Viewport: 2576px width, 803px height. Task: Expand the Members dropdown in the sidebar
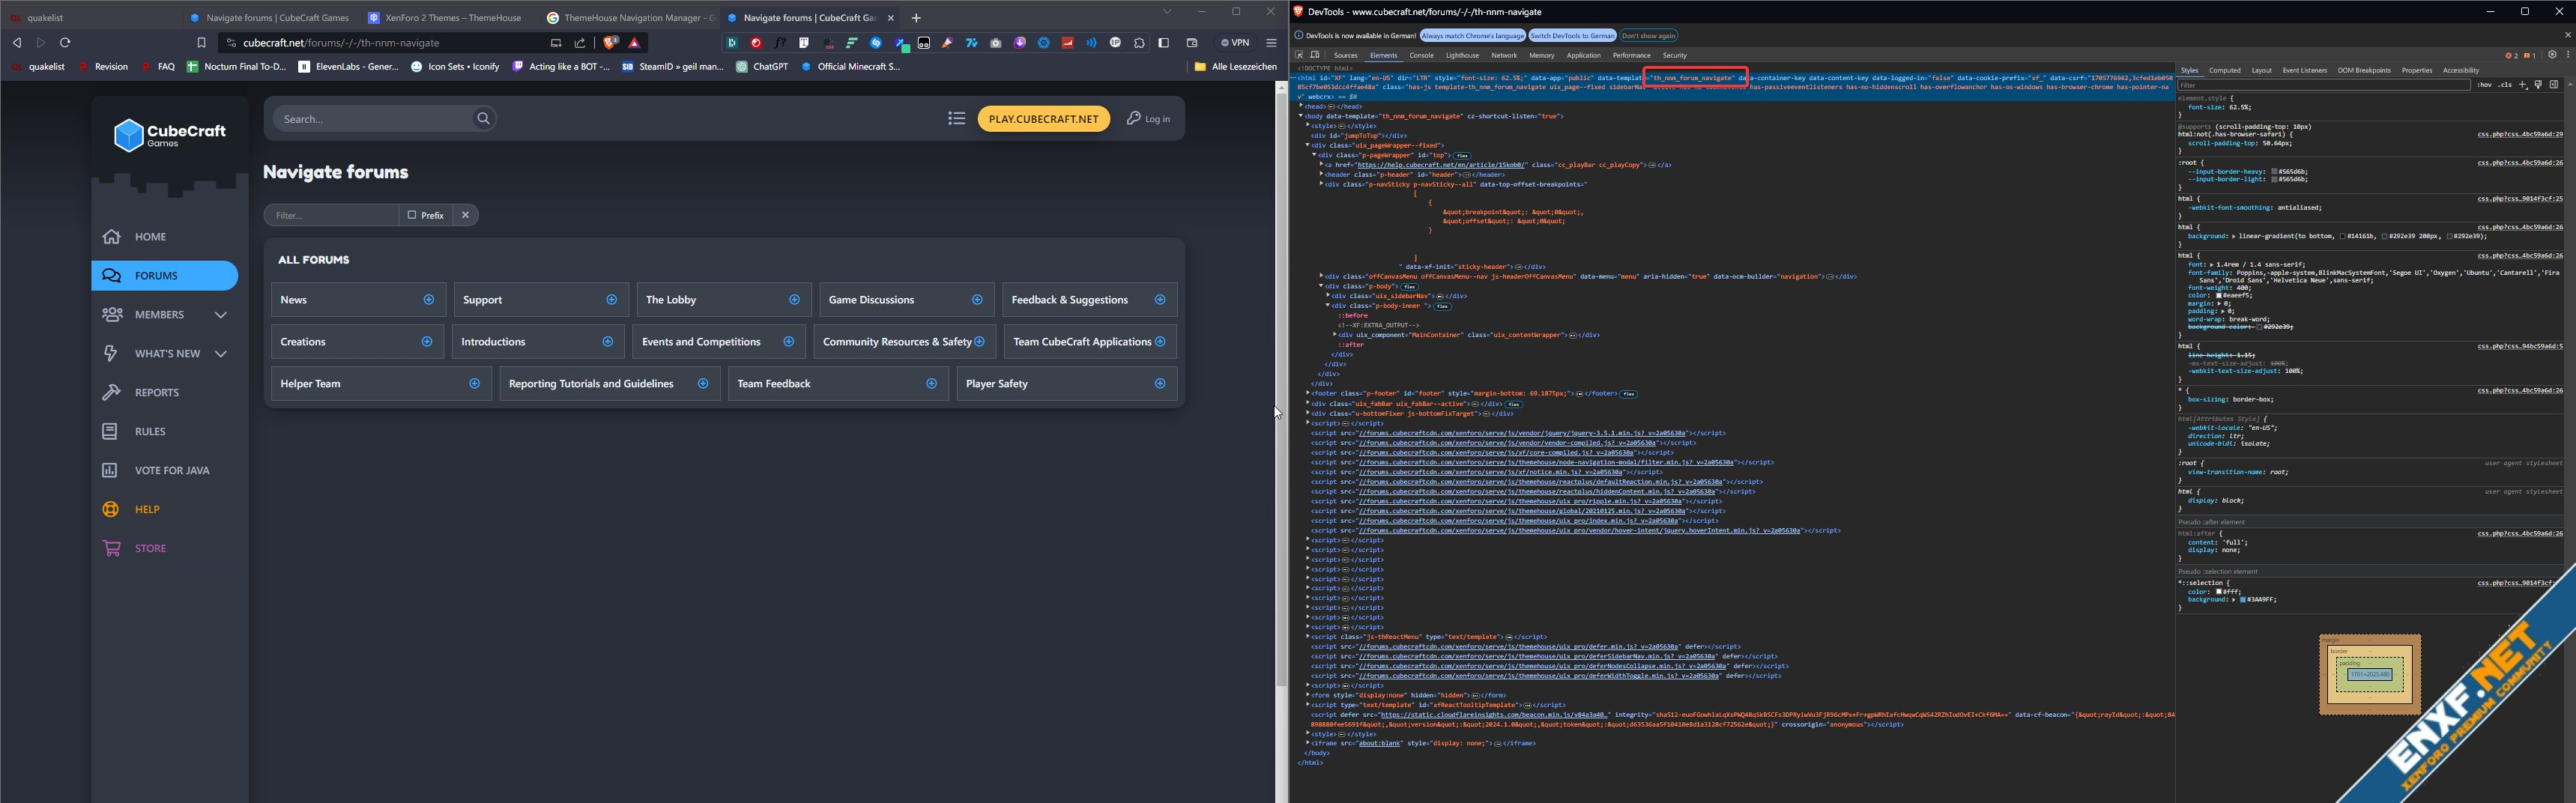tap(221, 315)
